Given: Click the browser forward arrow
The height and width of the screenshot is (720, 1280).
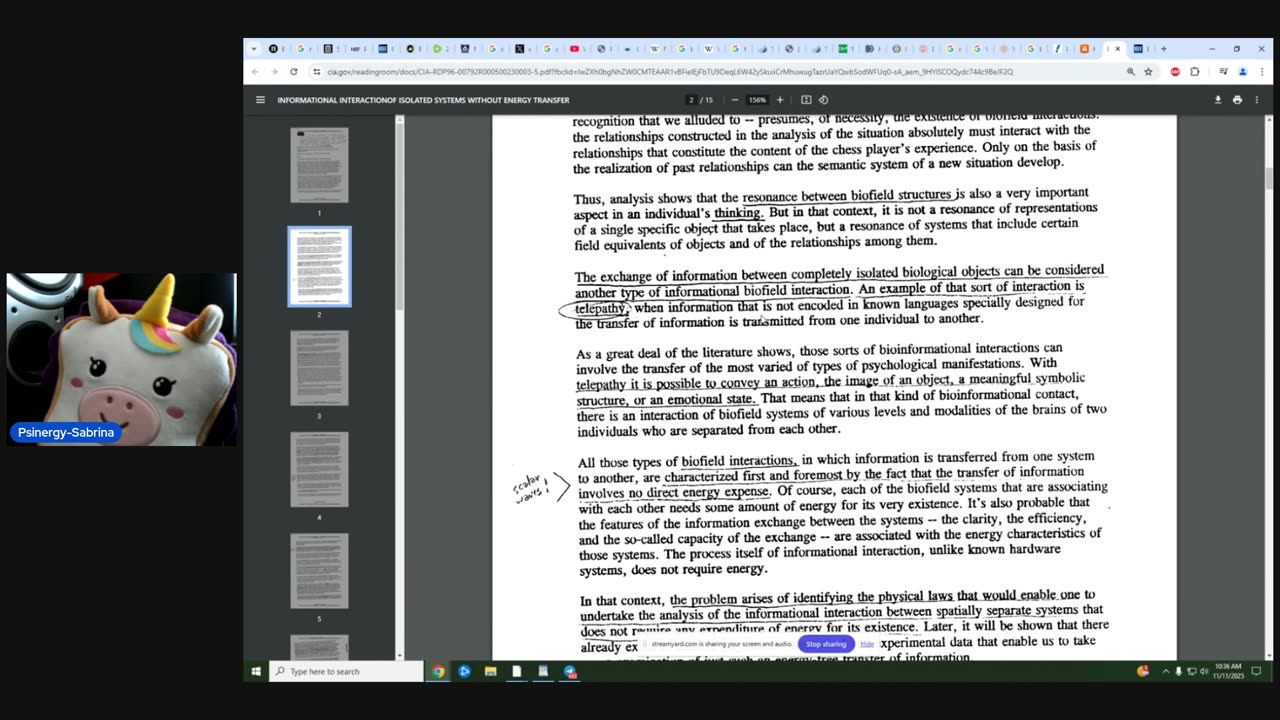Looking at the screenshot, I should coord(274,72).
